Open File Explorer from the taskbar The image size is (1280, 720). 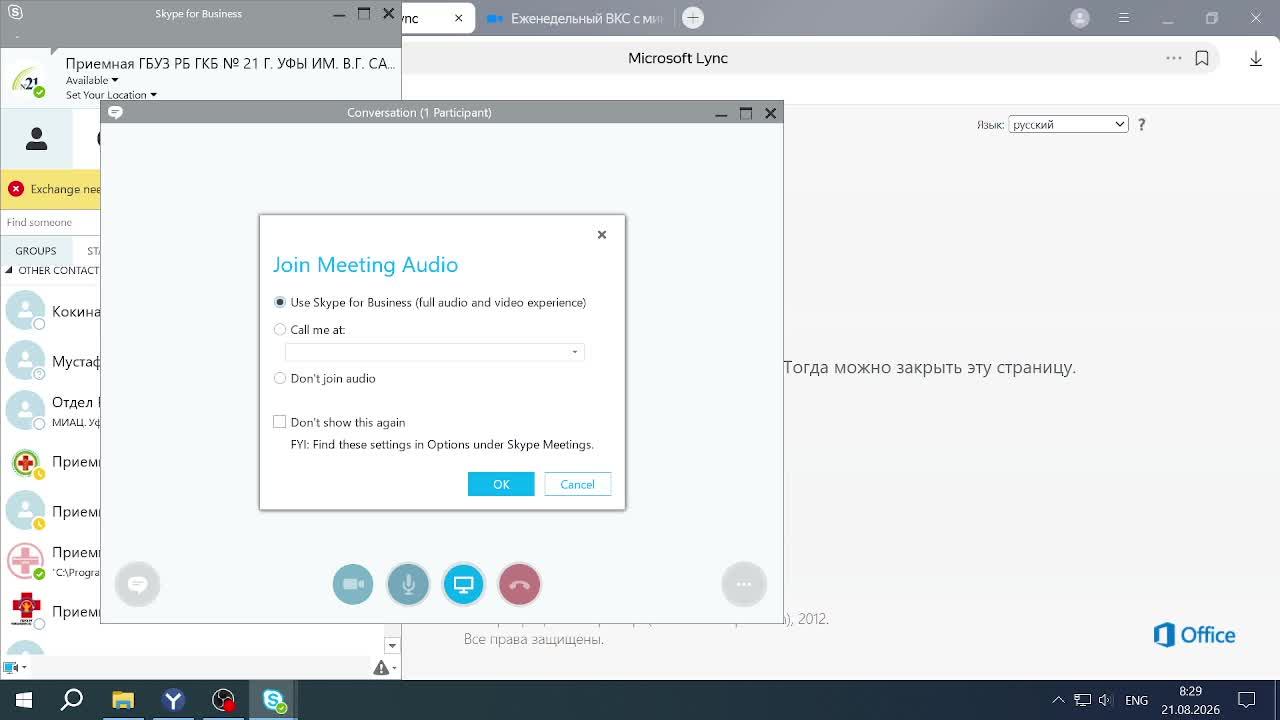(x=123, y=700)
